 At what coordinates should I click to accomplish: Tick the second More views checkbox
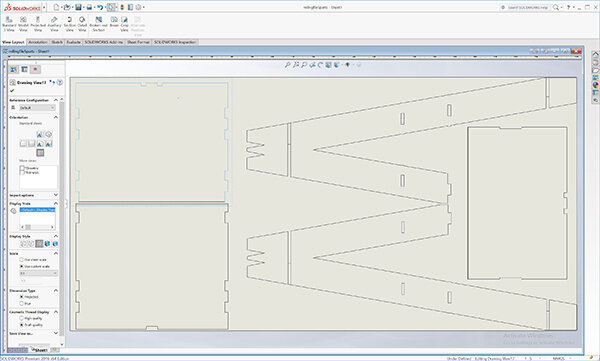[22, 173]
